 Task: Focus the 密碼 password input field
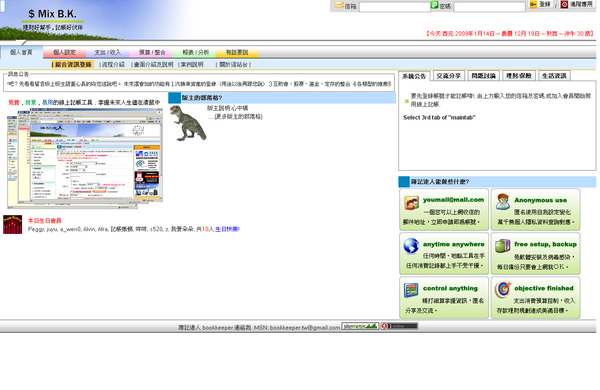click(489, 7)
